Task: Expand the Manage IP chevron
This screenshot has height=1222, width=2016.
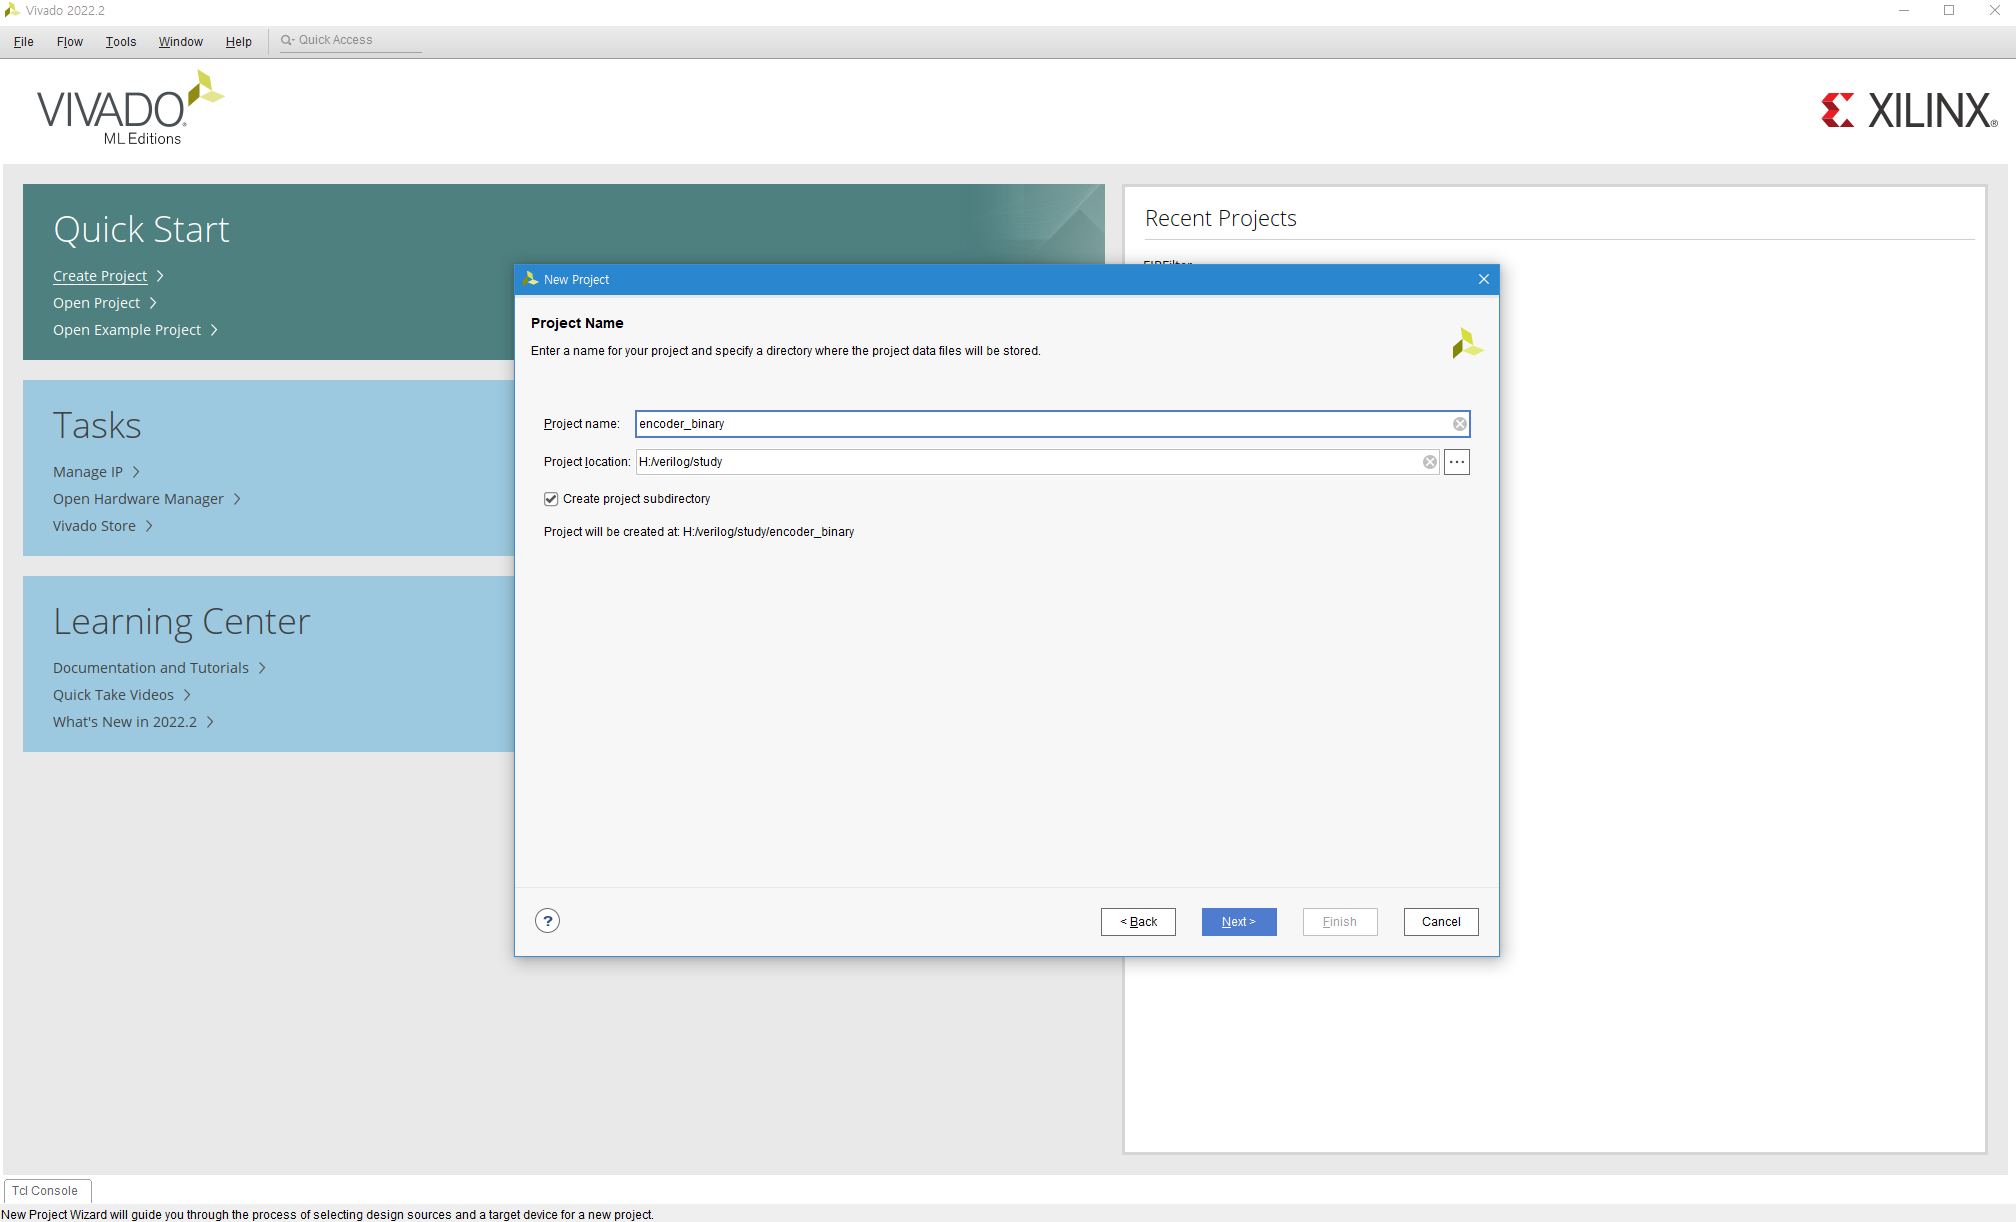Action: coord(136,472)
